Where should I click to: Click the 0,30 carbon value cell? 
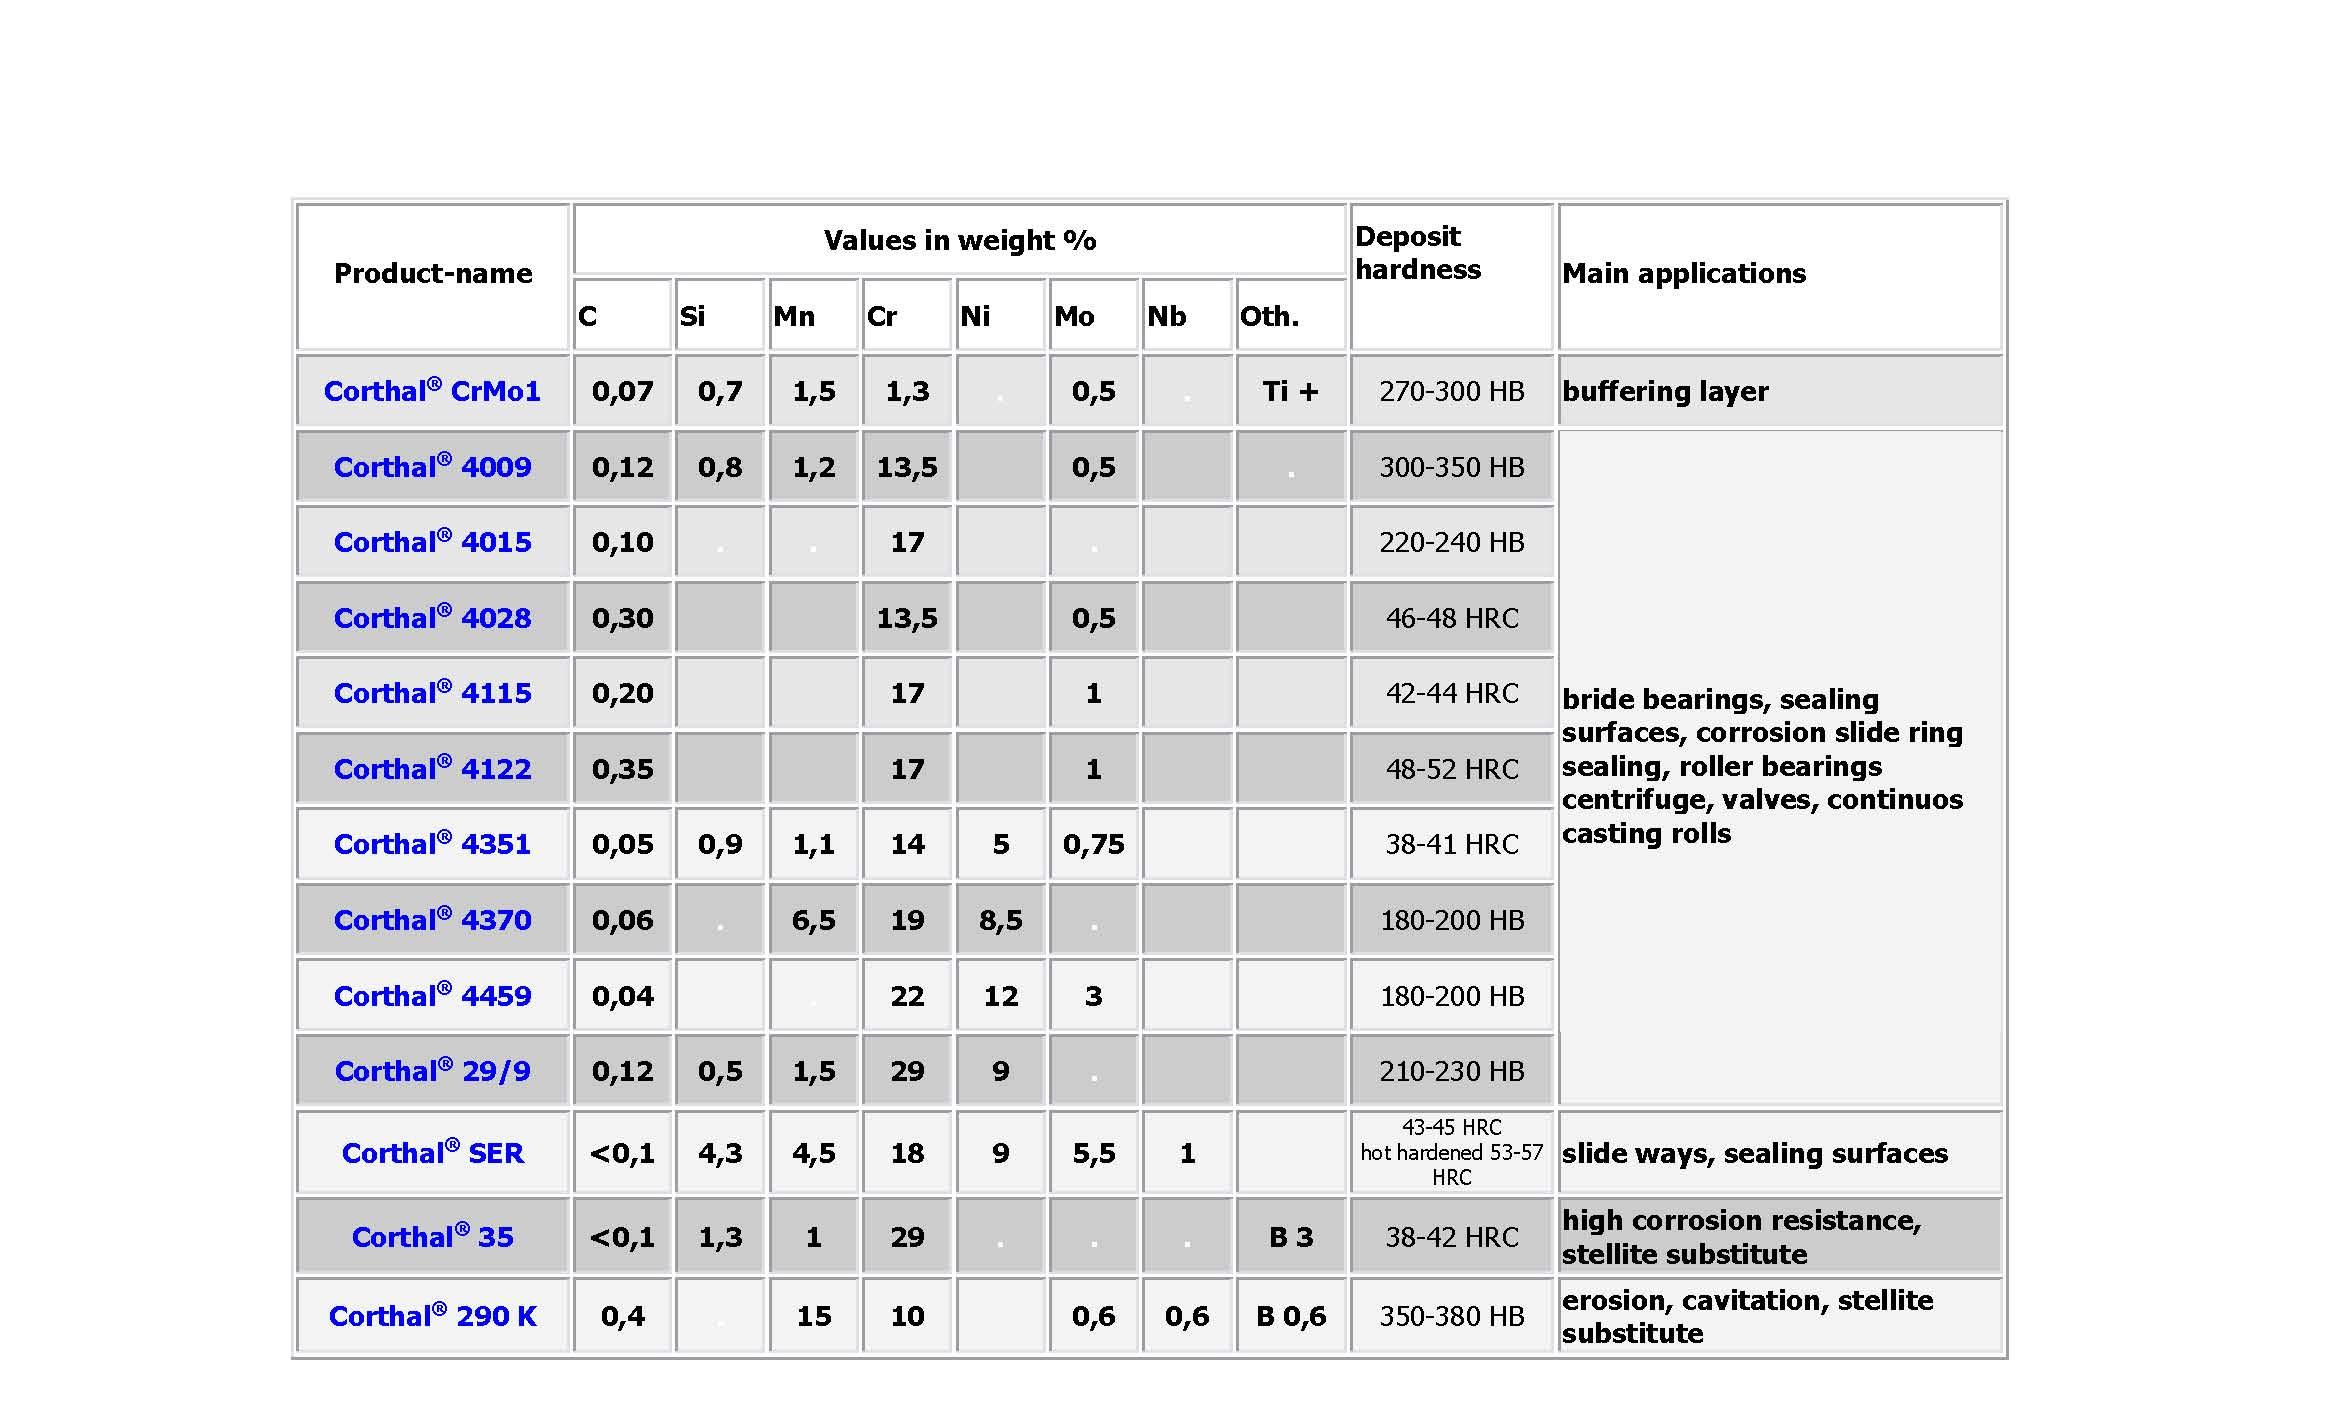(x=622, y=618)
